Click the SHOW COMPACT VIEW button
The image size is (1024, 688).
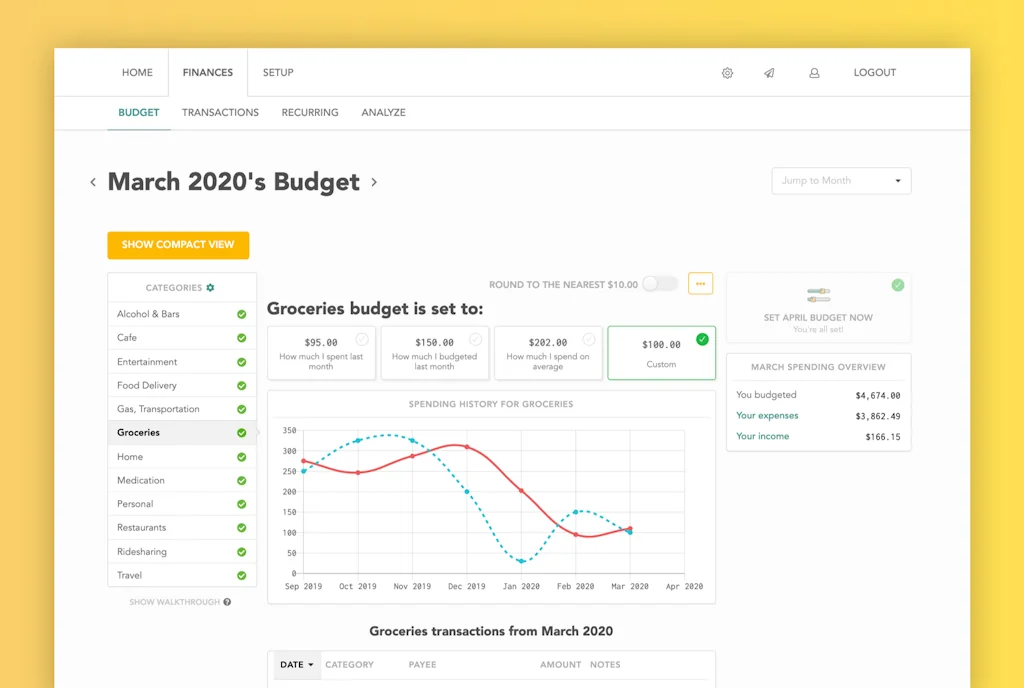178,245
